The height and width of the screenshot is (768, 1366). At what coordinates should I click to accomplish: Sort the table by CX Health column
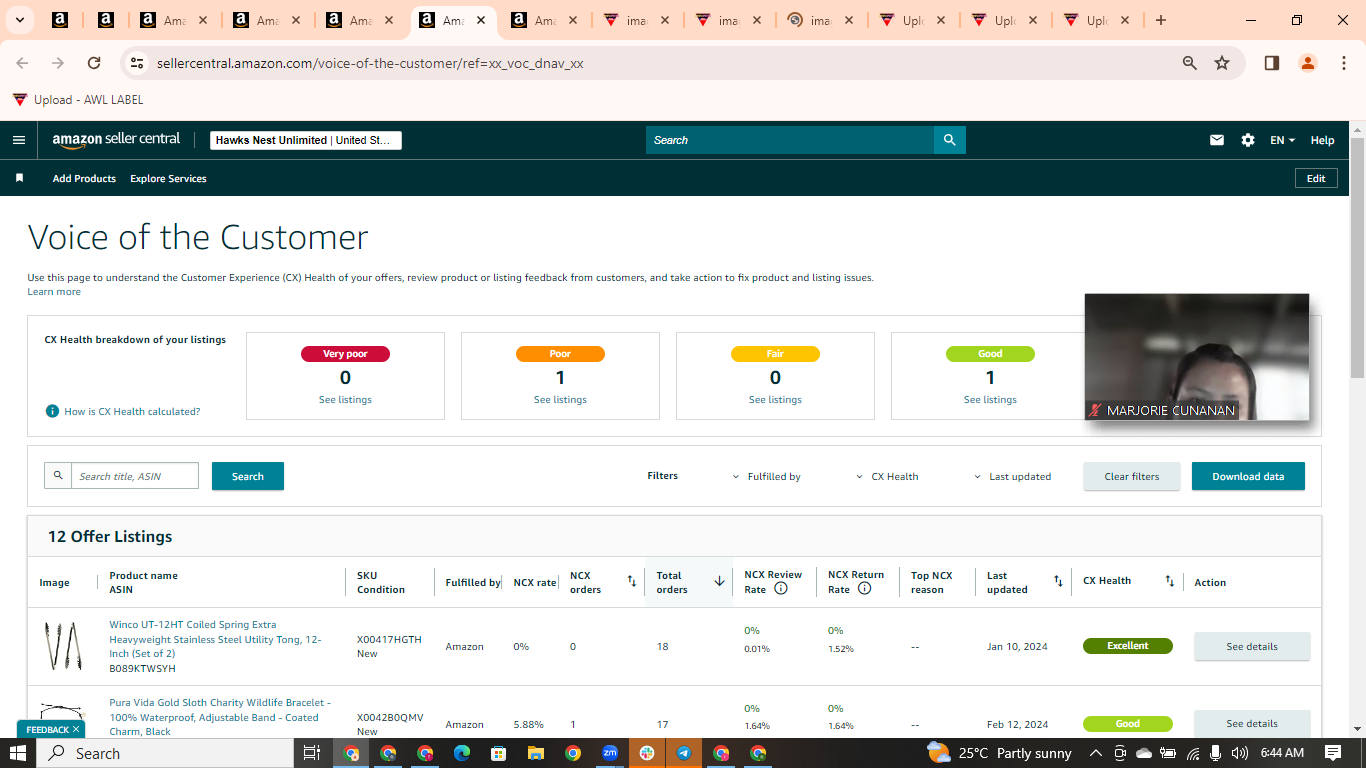point(1170,581)
